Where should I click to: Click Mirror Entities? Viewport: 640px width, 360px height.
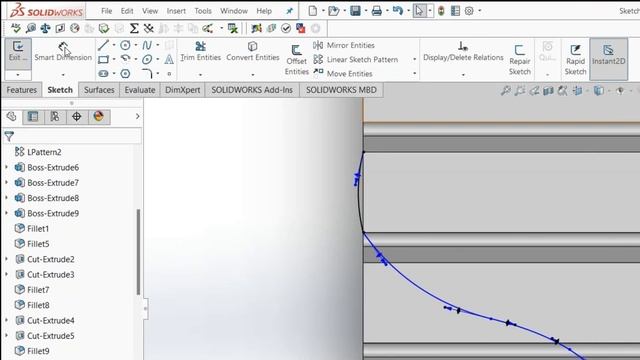(344, 45)
